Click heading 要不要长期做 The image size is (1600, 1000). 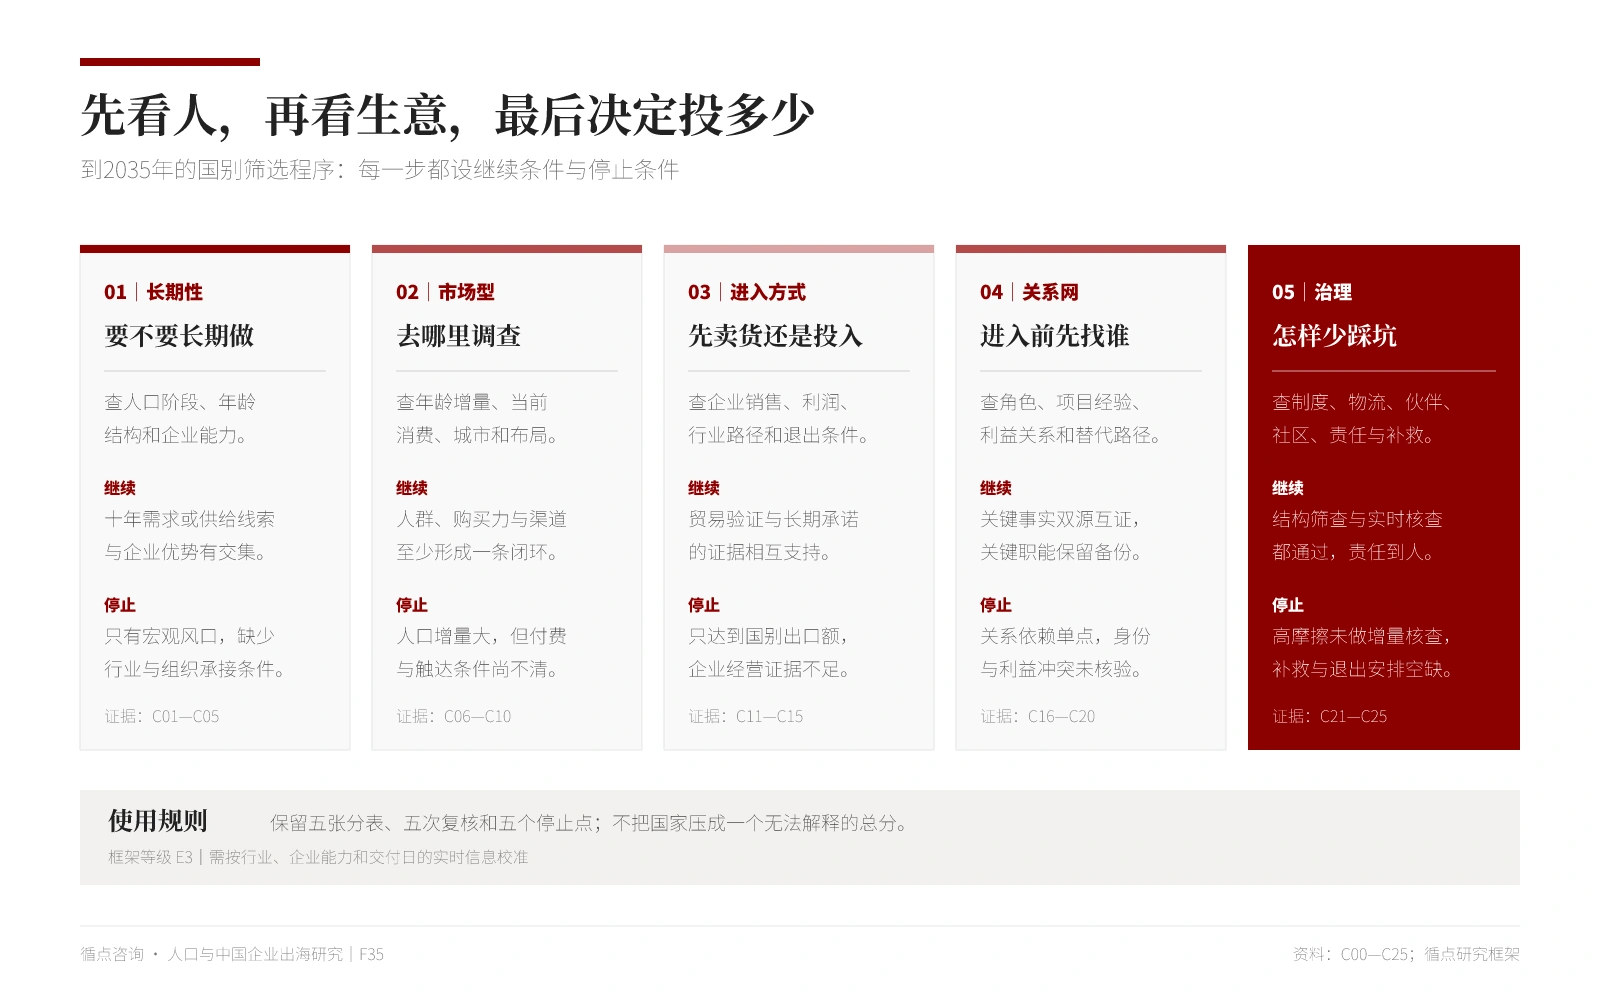point(179,336)
